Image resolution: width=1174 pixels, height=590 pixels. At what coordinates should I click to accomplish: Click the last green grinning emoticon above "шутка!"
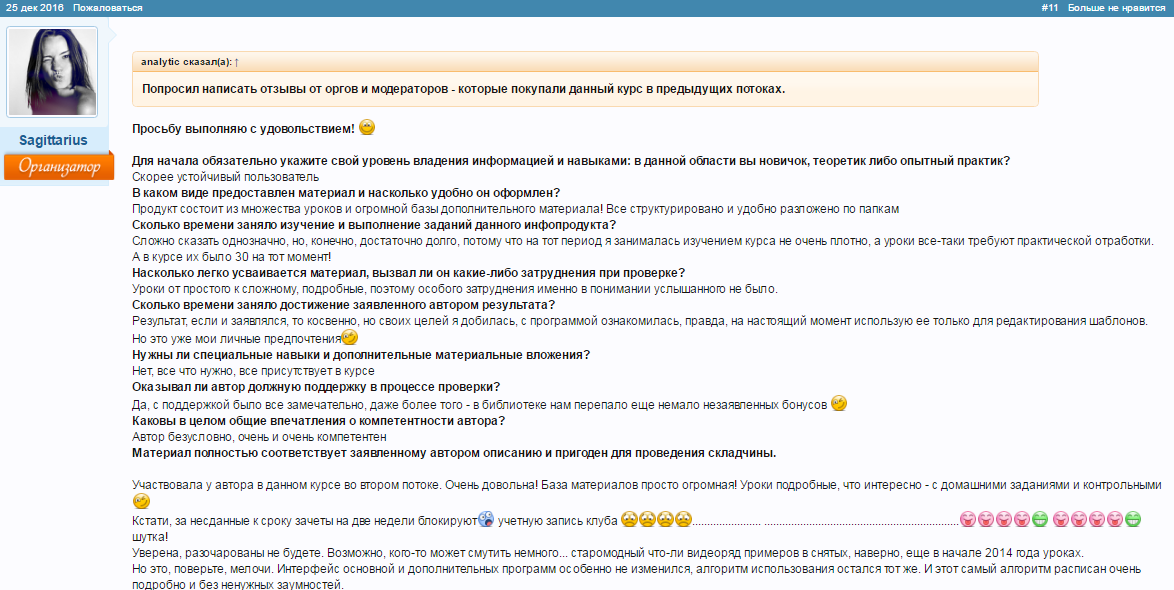(1133, 519)
